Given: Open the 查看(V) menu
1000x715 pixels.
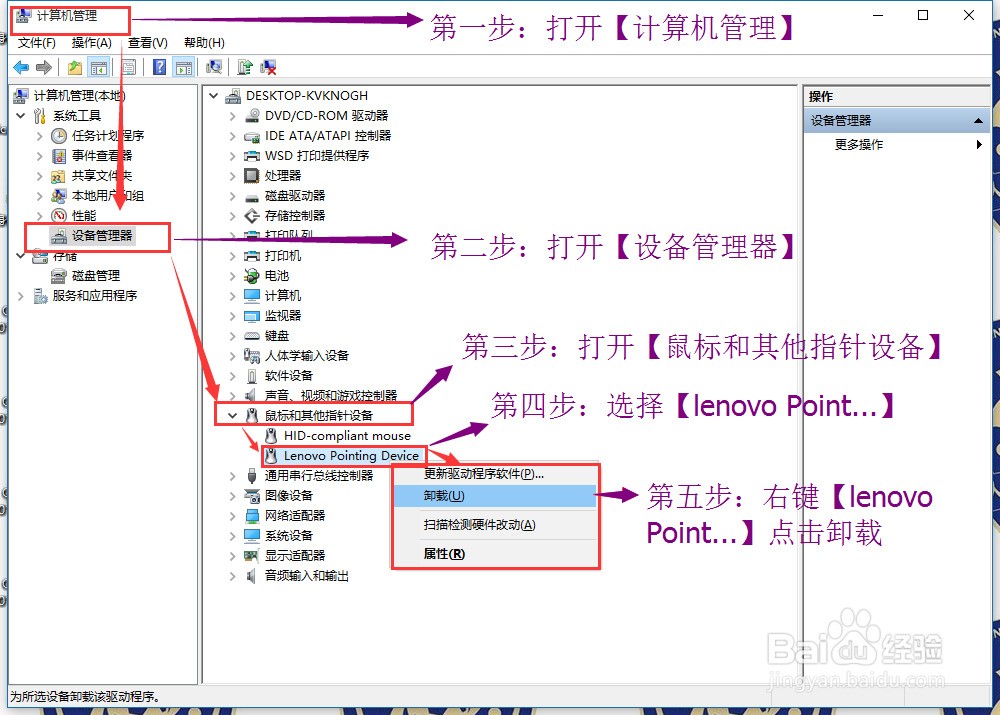Looking at the screenshot, I should click(147, 43).
